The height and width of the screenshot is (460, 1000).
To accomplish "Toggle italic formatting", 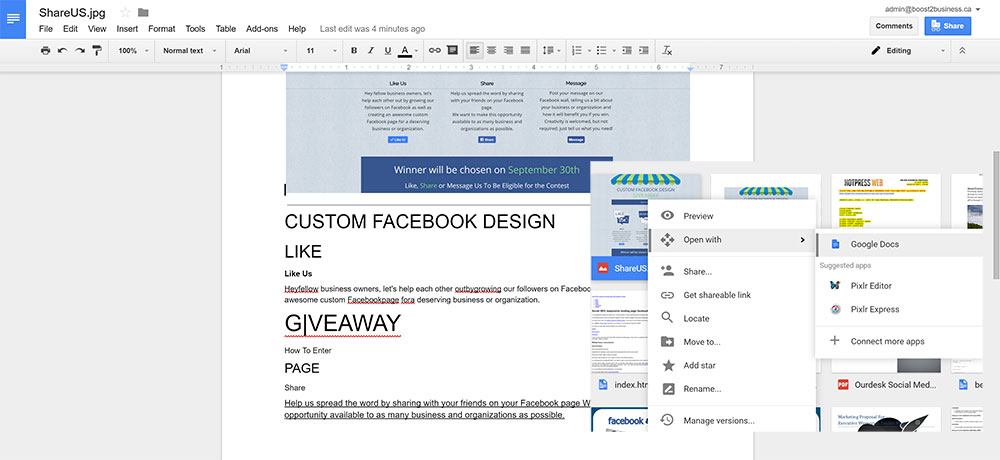I will (371, 50).
